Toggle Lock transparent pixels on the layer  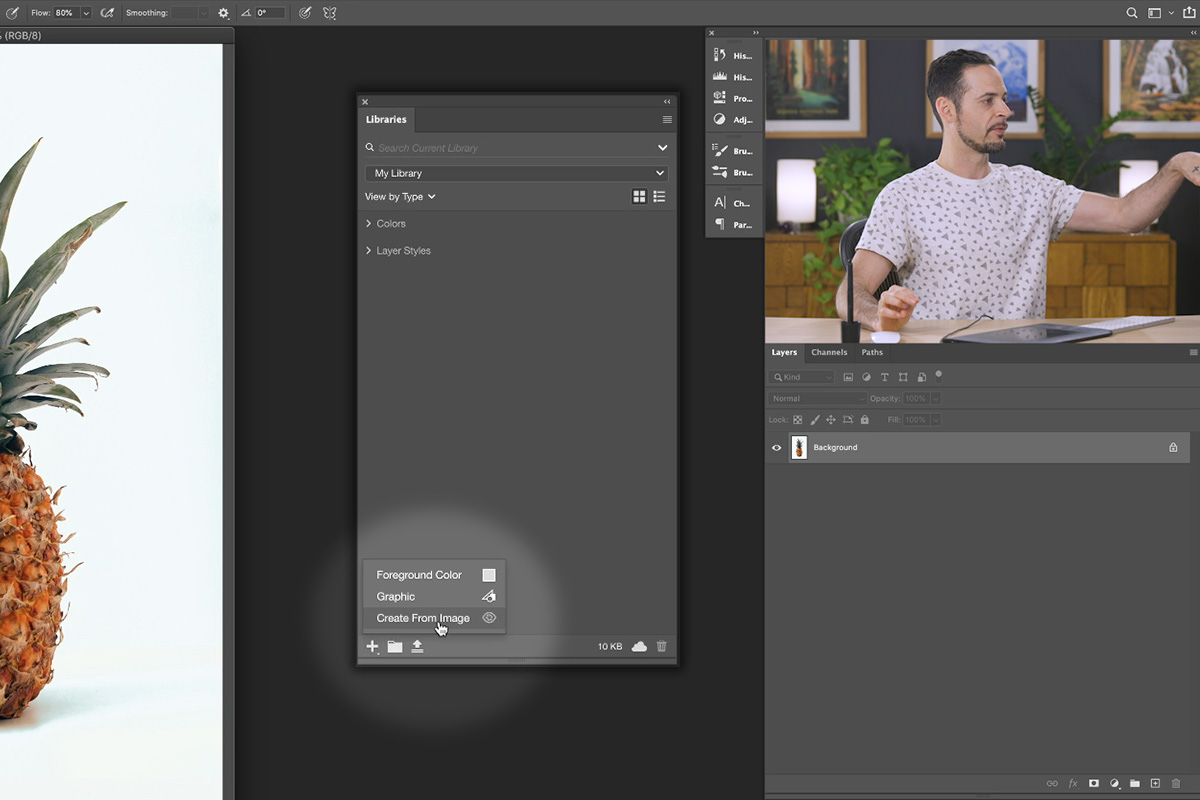click(797, 419)
